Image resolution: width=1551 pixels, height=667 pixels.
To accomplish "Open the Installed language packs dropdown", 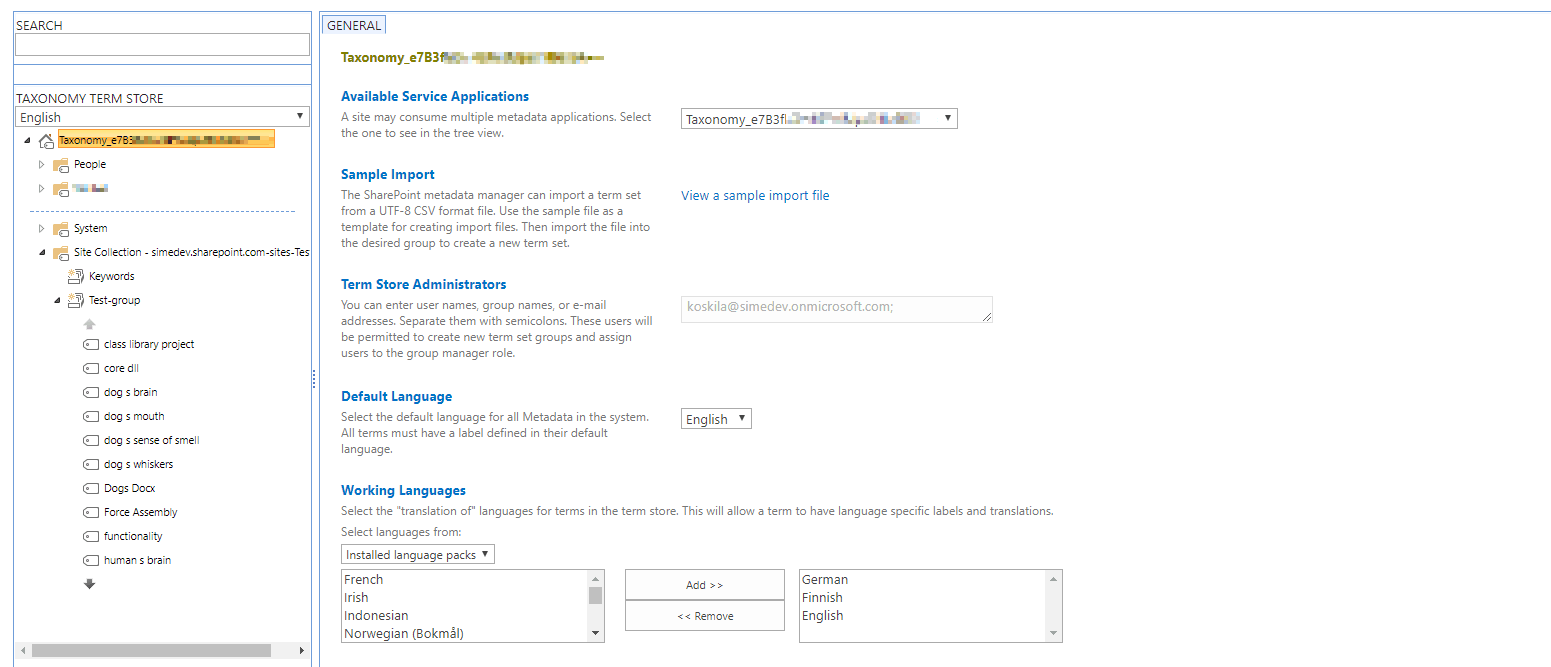I will [417, 554].
